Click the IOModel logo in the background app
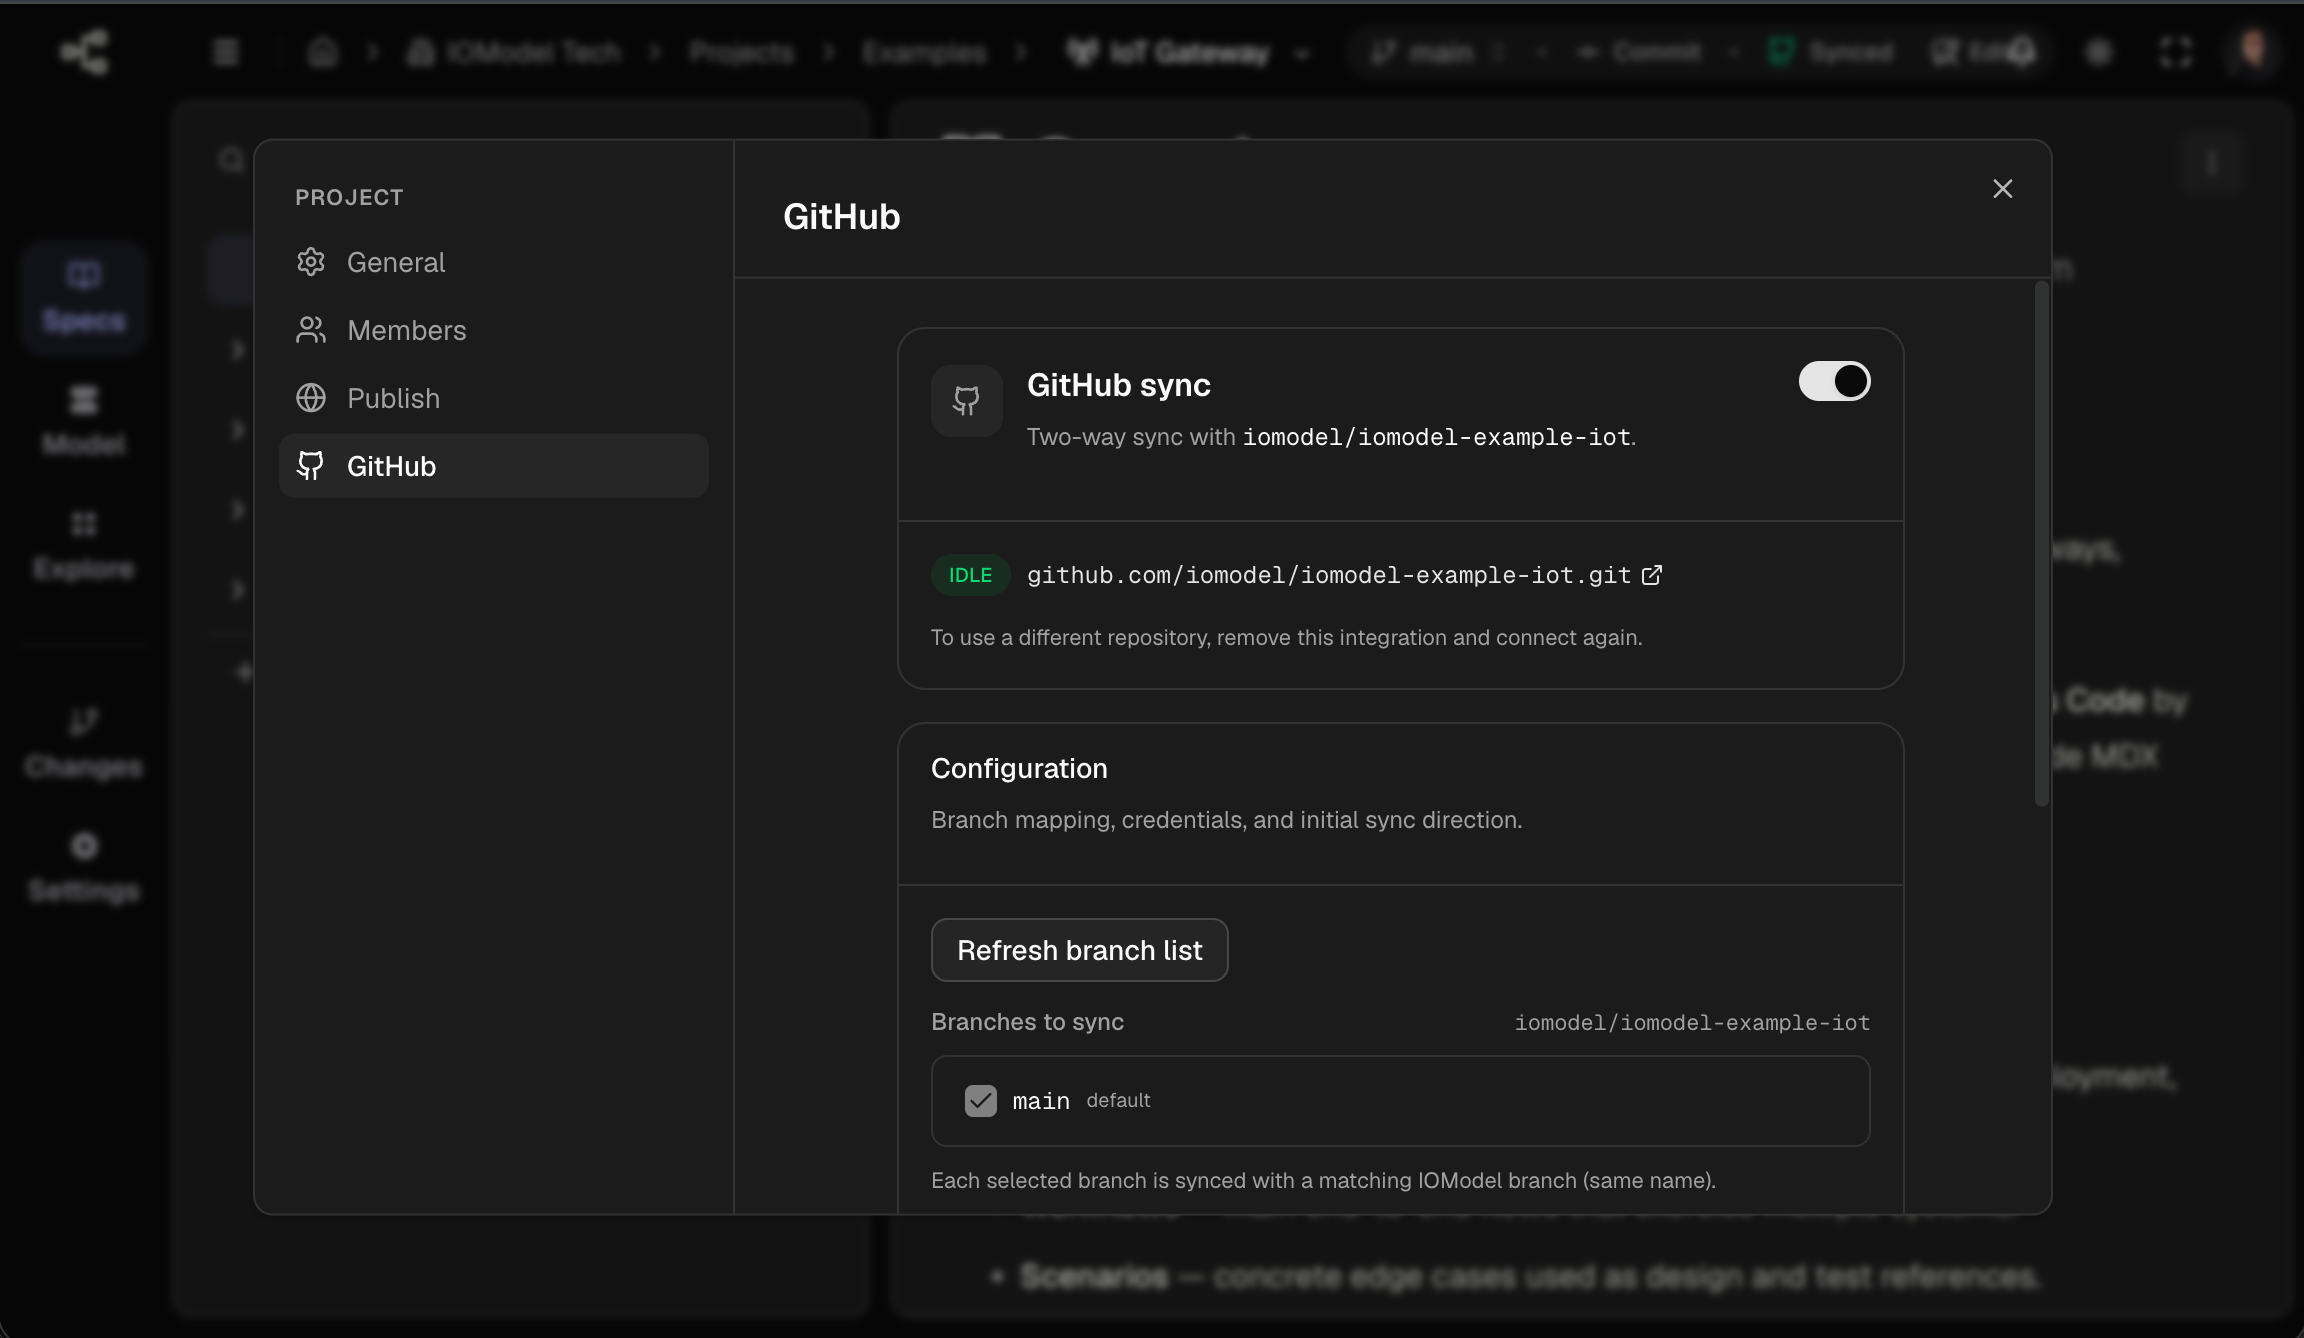This screenshot has width=2304, height=1338. [85, 51]
